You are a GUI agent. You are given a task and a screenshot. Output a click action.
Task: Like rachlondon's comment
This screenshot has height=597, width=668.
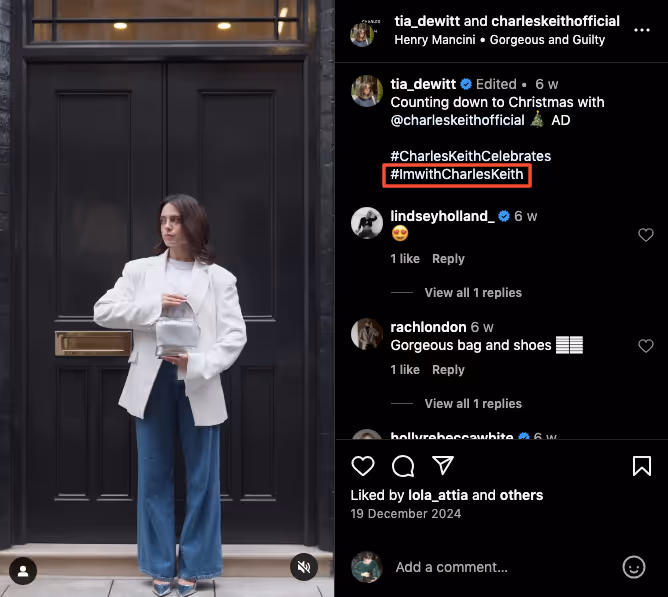[x=645, y=346]
